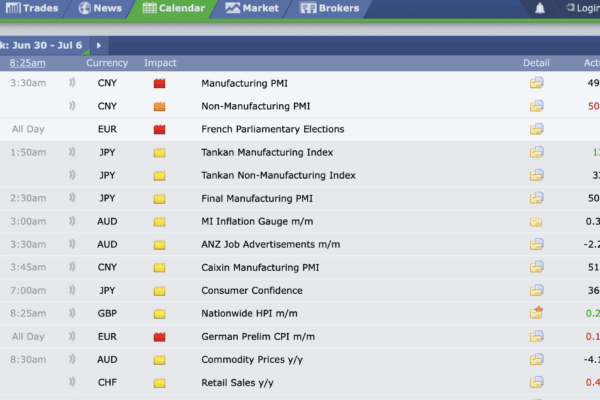Screen dimensions: 600x400
Task: Click the Login link
Action: point(584,8)
